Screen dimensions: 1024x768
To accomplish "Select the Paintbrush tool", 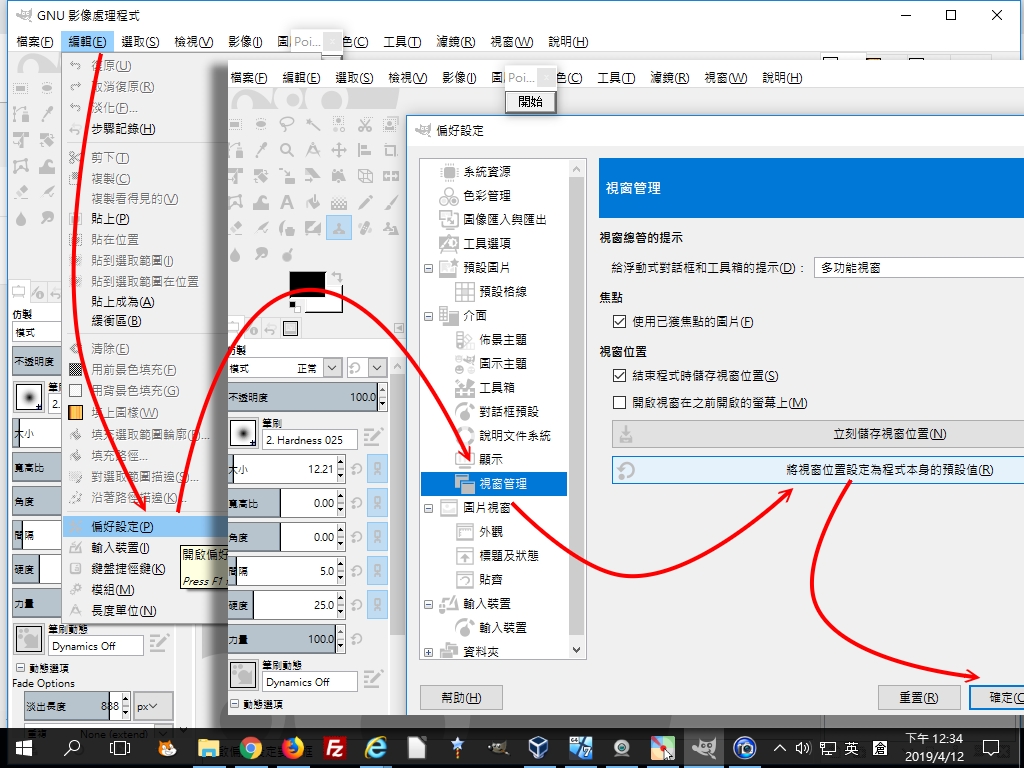I will coord(391,202).
